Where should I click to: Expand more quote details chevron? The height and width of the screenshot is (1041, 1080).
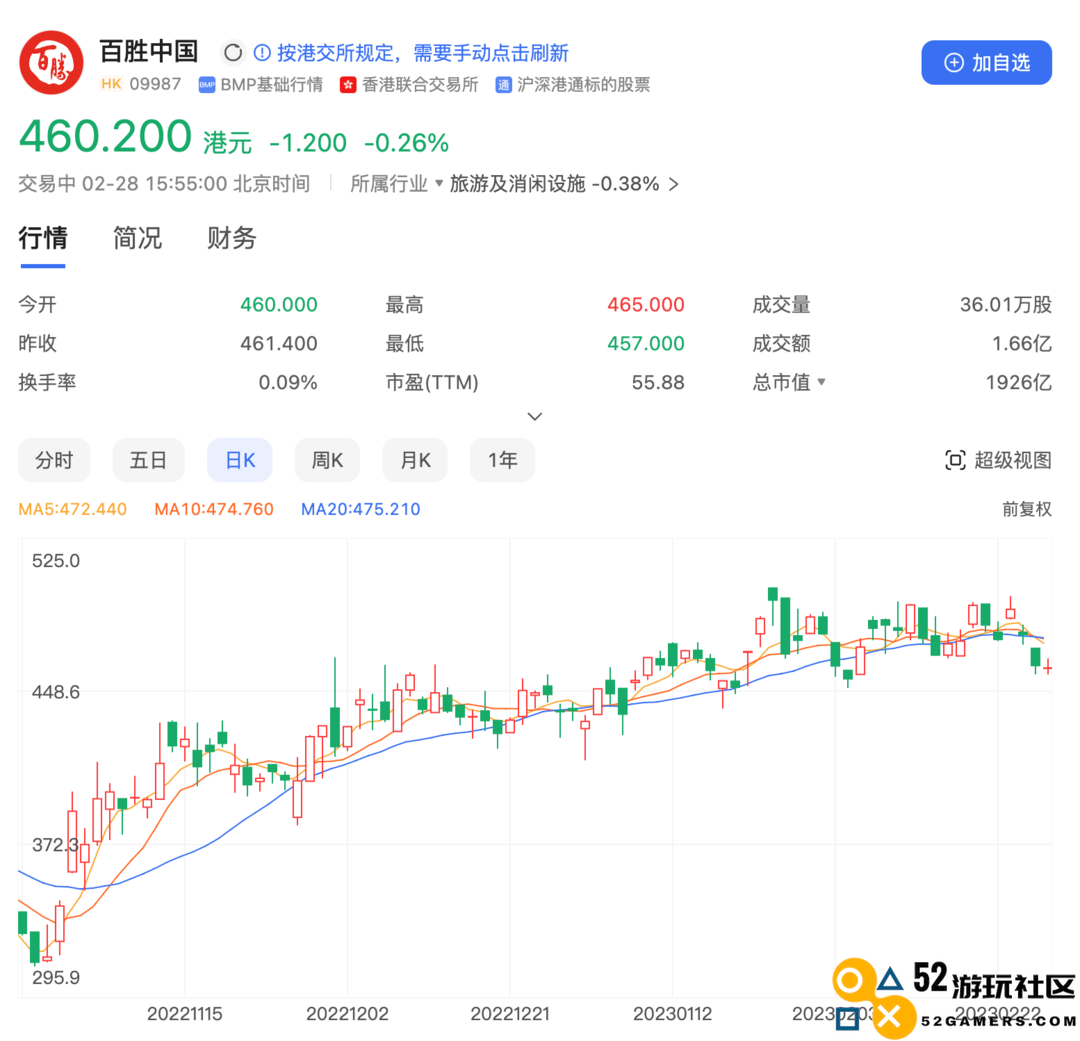534,416
